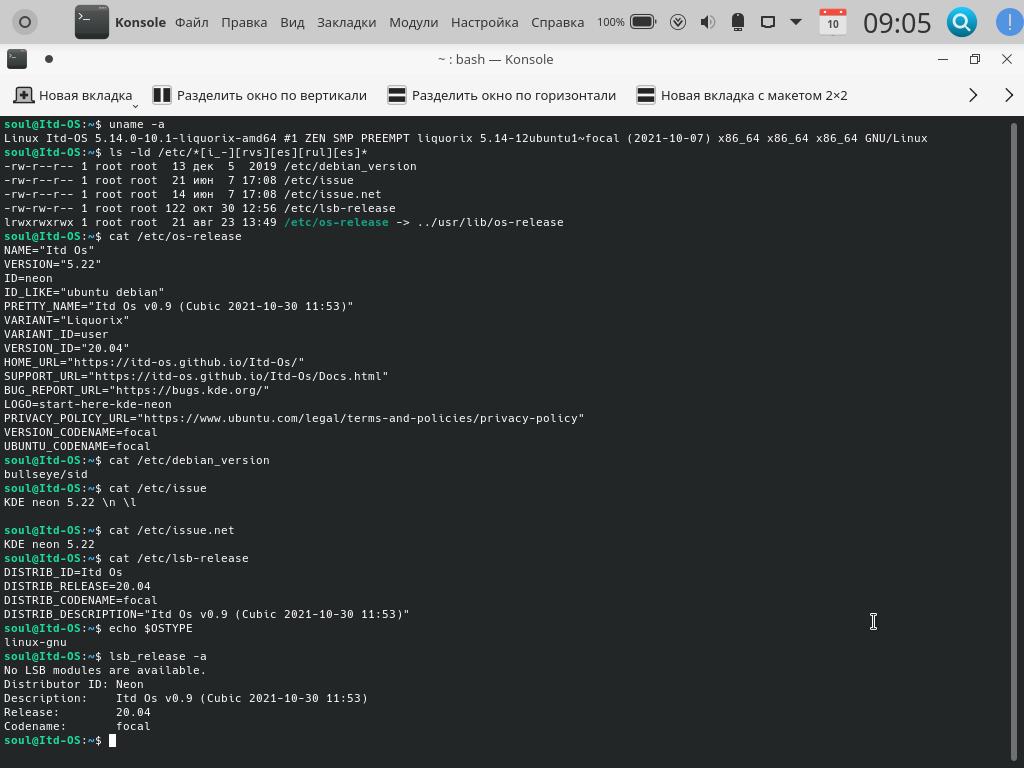Click Новая вкладка toolbar button

coord(72,95)
